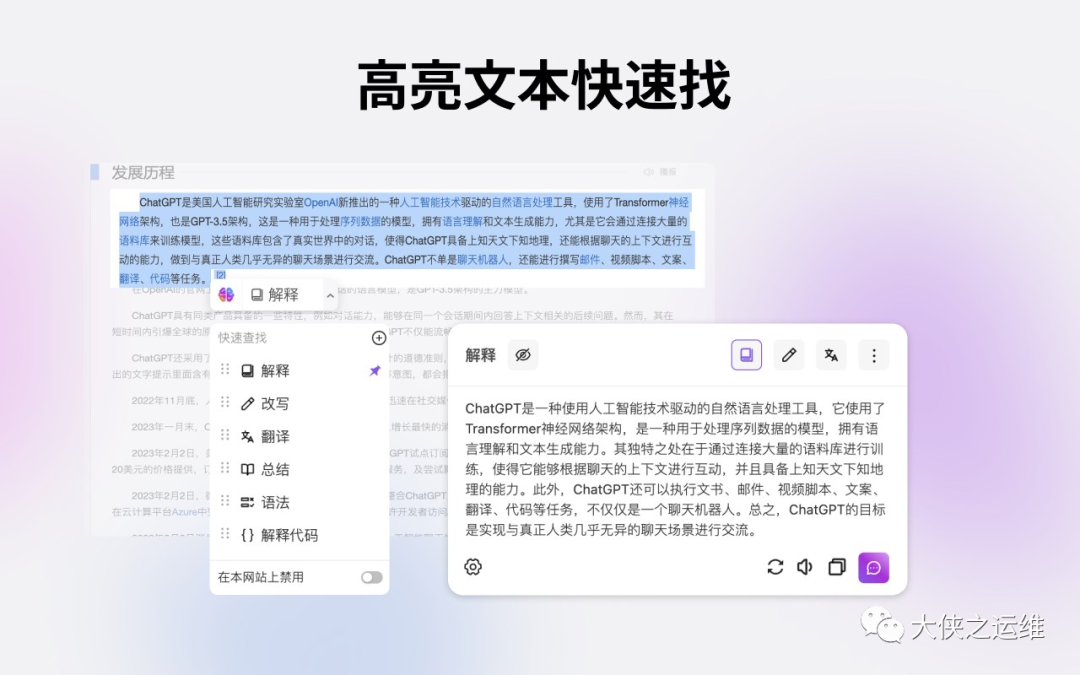This screenshot has height=675, width=1080.
Task: Open the 人工智能技术 link
Action: [430, 202]
